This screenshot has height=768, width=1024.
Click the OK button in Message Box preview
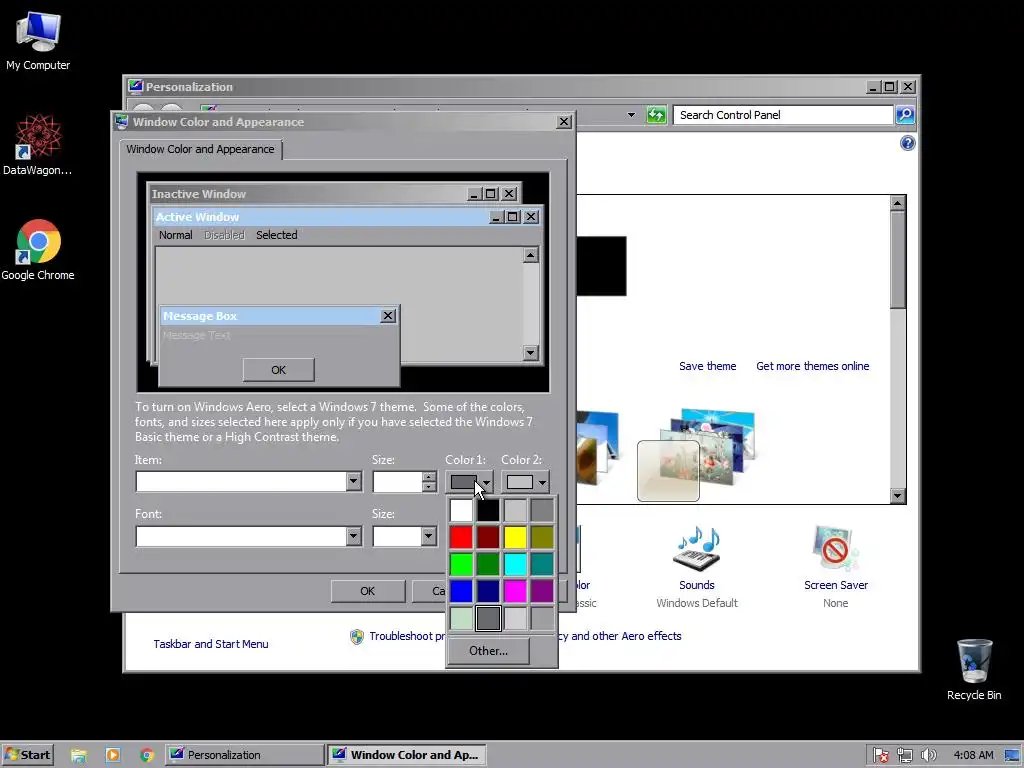[279, 370]
